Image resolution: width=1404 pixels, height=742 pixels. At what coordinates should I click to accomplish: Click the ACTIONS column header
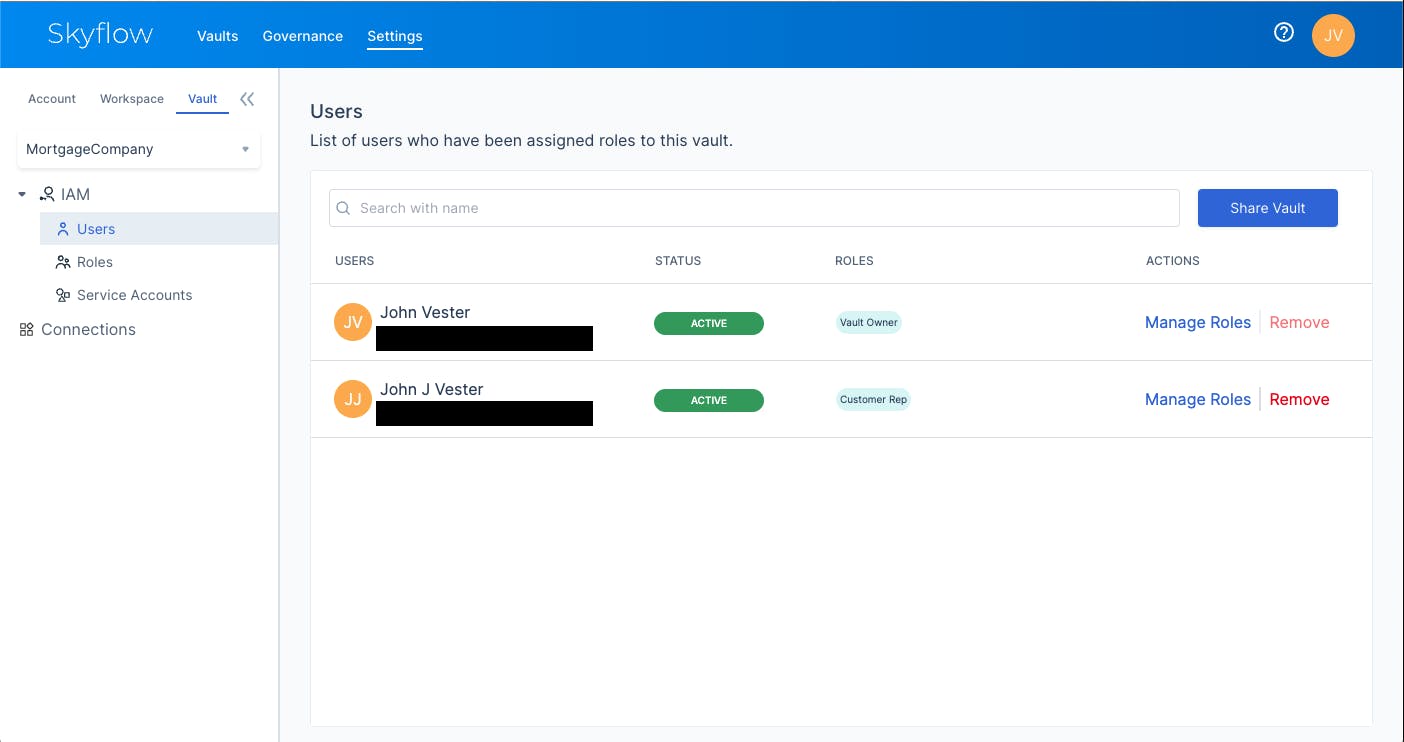(1173, 261)
